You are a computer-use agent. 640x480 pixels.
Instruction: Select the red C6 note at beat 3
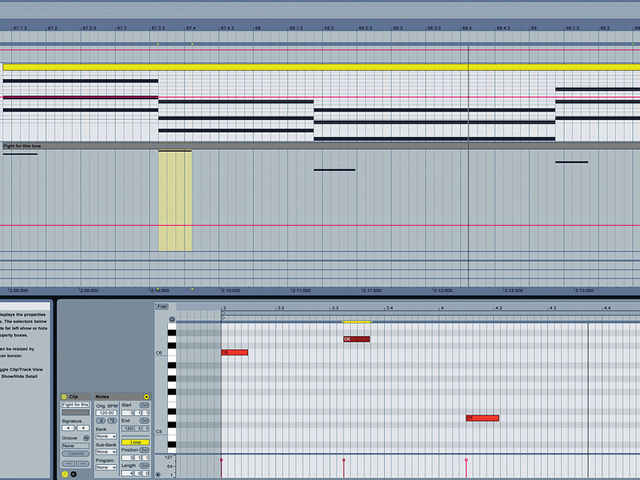(x=235, y=352)
